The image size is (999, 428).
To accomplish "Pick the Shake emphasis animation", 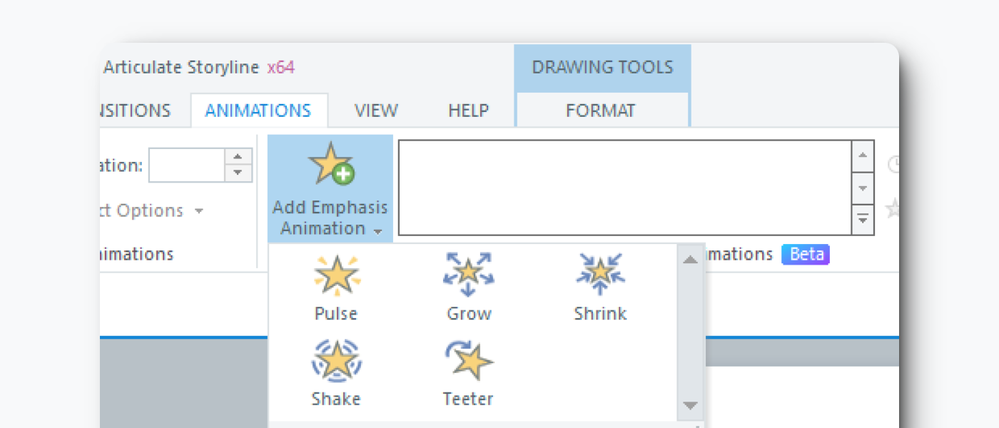I will pyautogui.click(x=335, y=370).
